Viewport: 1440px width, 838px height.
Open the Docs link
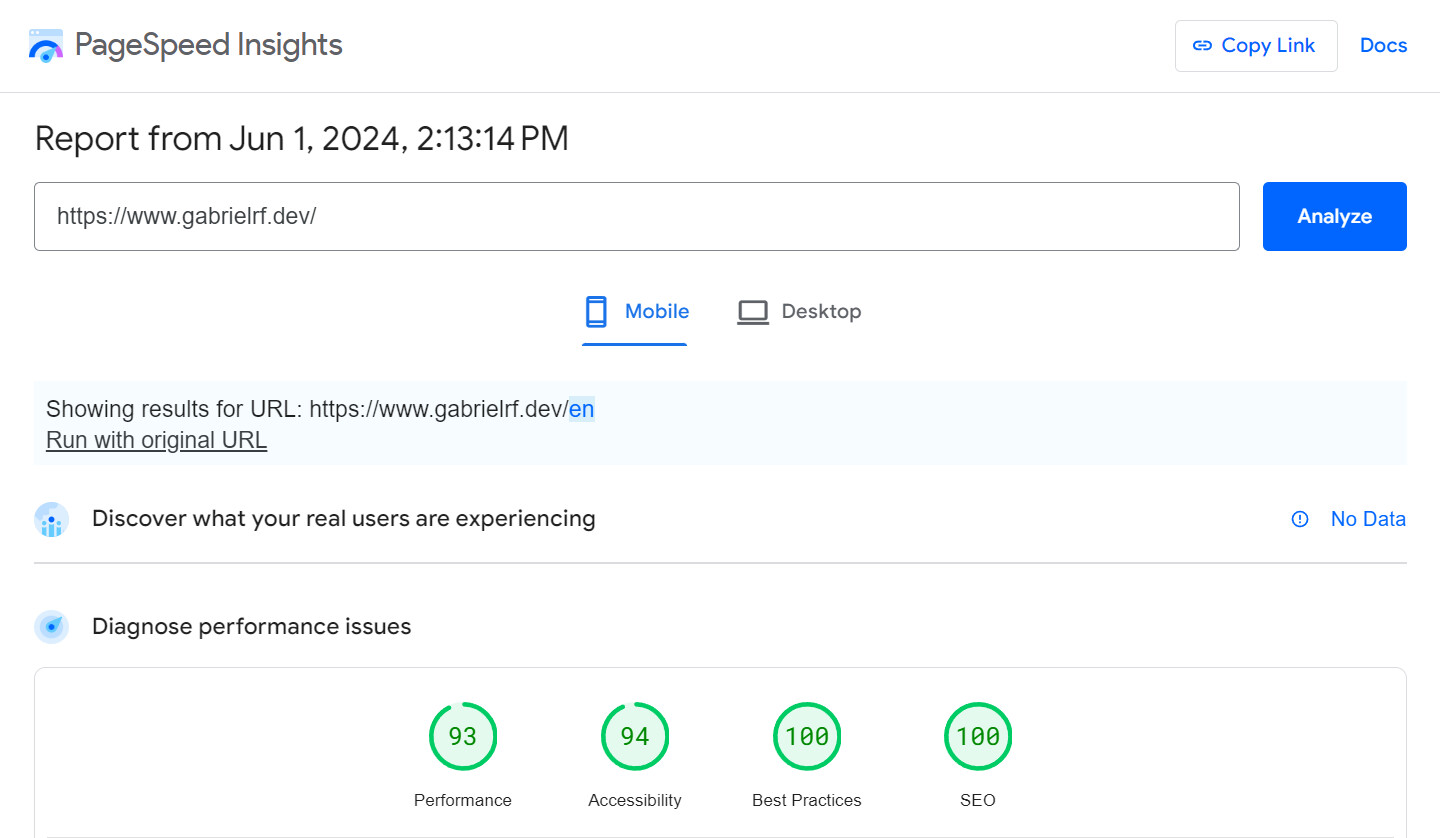(x=1383, y=46)
